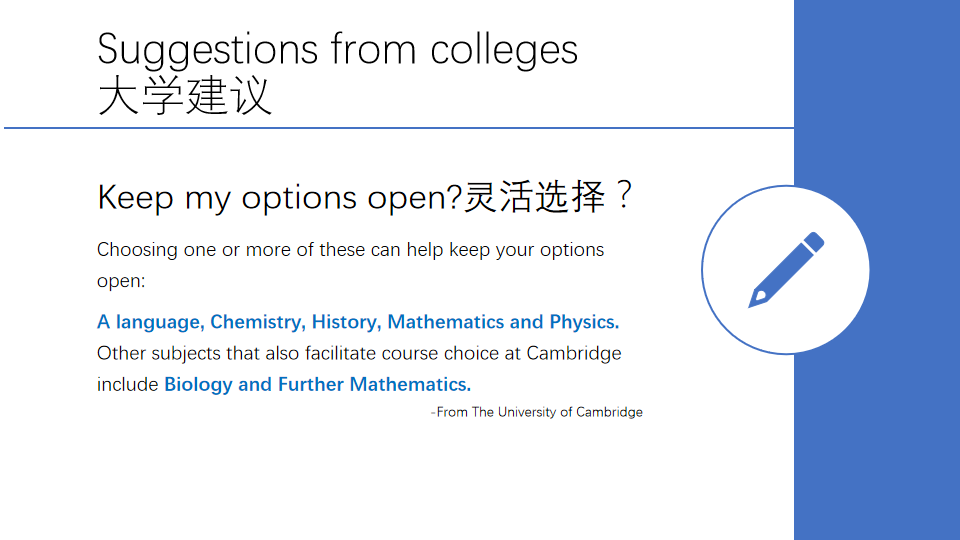Select the white circle around the pencil

coord(786,269)
